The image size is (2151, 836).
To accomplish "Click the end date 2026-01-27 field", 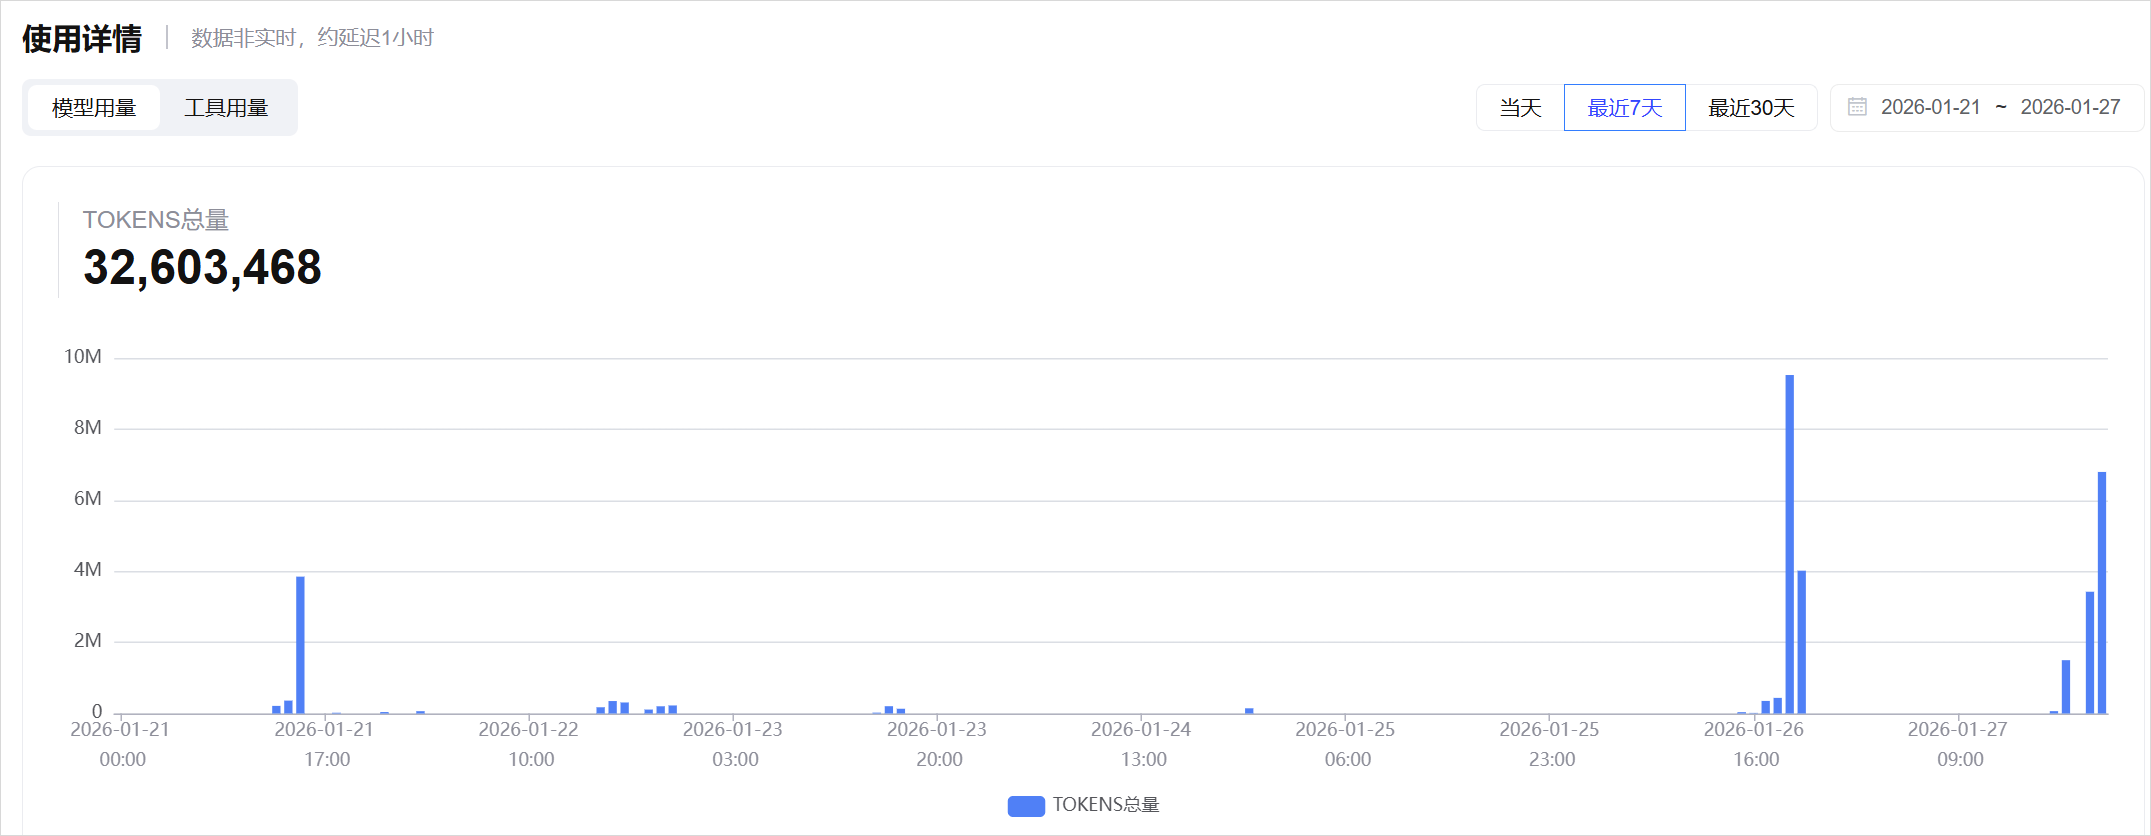I will tap(2069, 107).
